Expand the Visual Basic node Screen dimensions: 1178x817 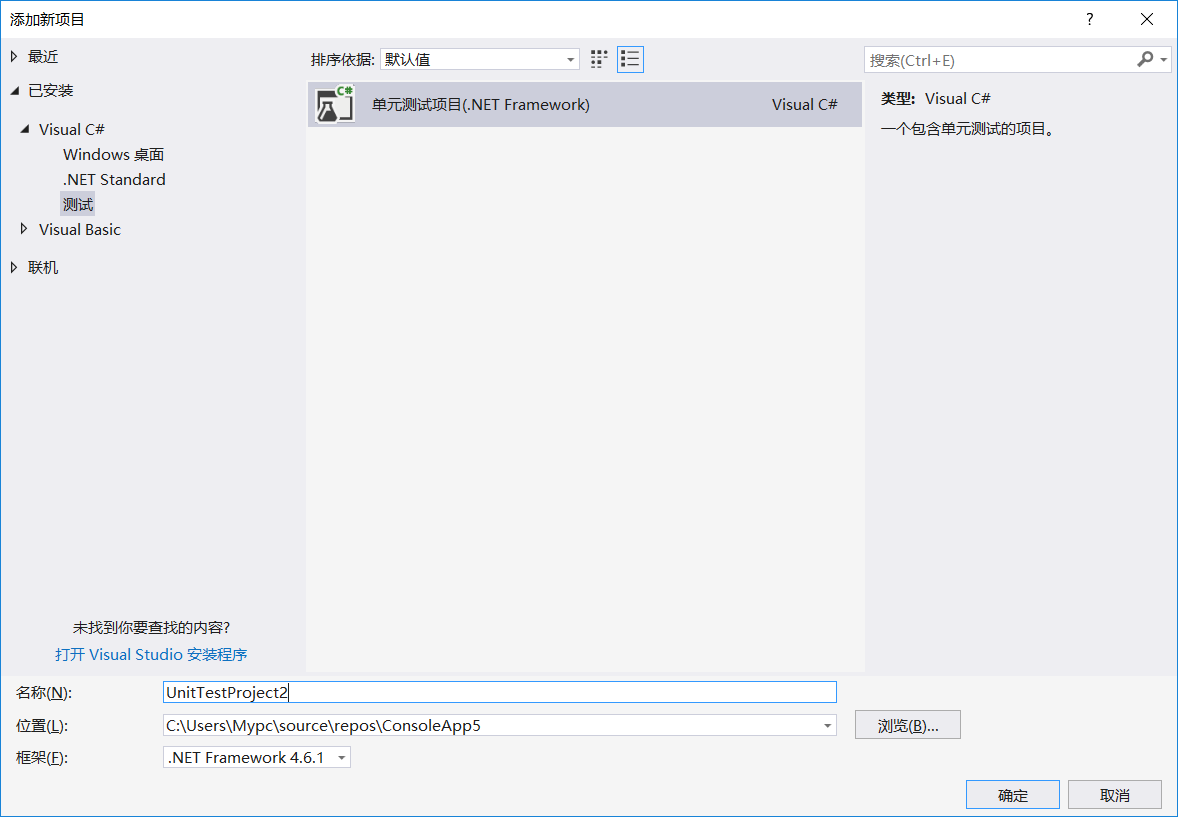coord(24,228)
